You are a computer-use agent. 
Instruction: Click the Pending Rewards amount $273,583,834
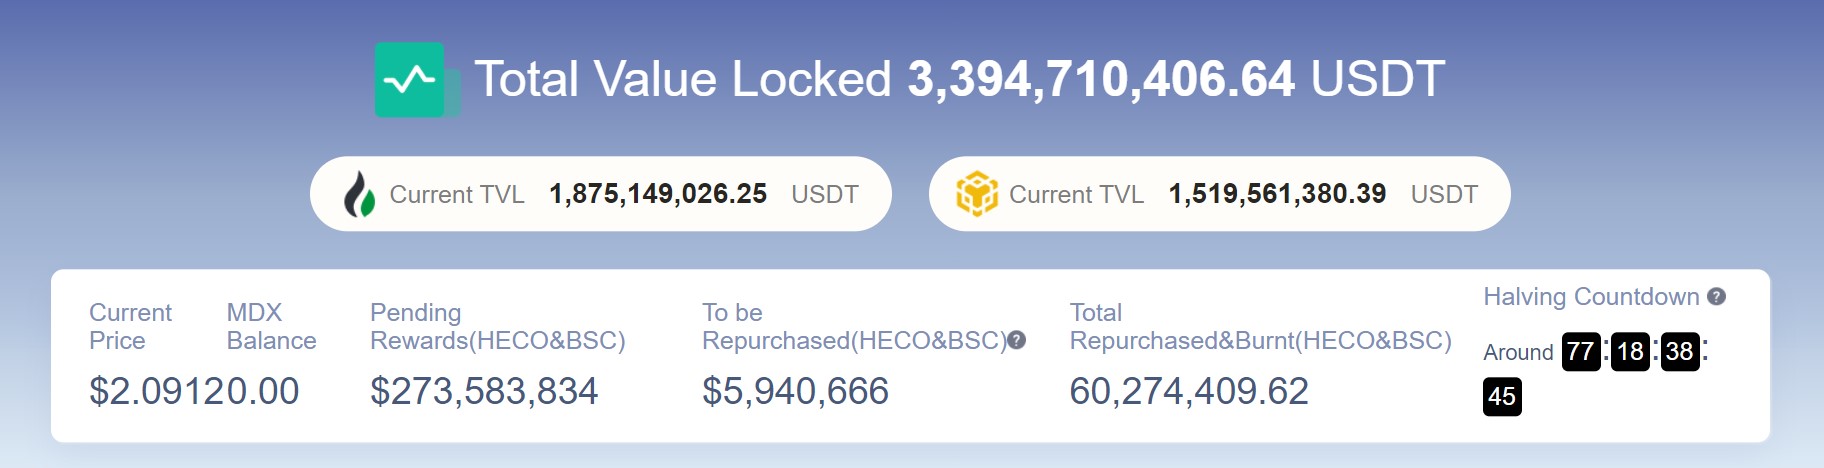click(484, 391)
